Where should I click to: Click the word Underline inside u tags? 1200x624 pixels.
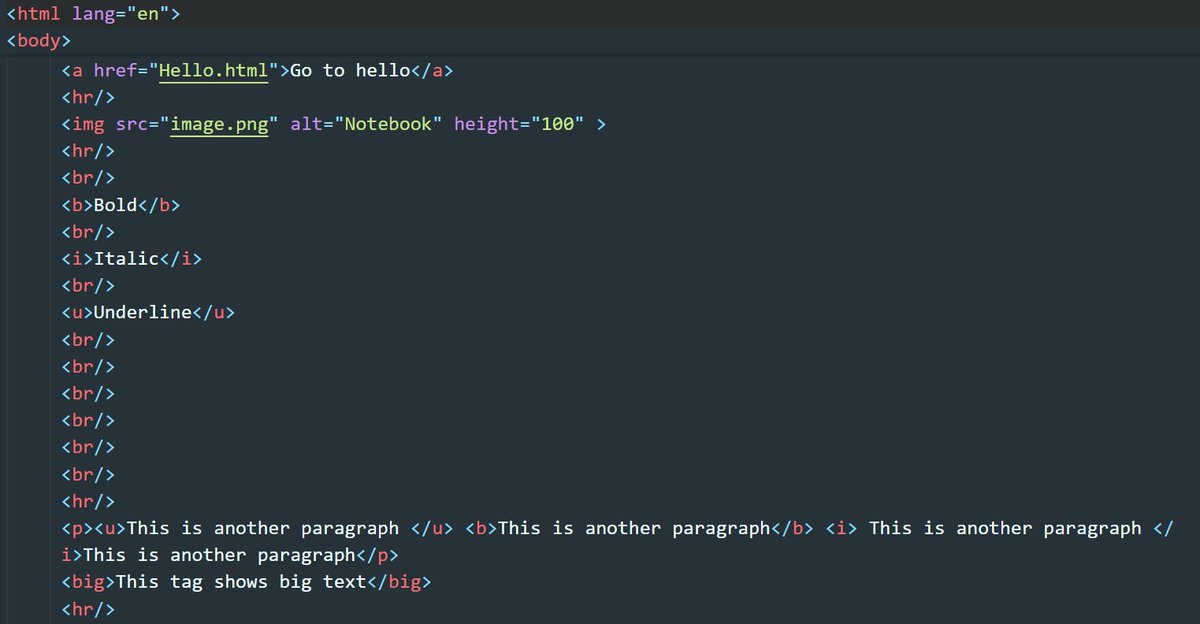click(x=142, y=313)
